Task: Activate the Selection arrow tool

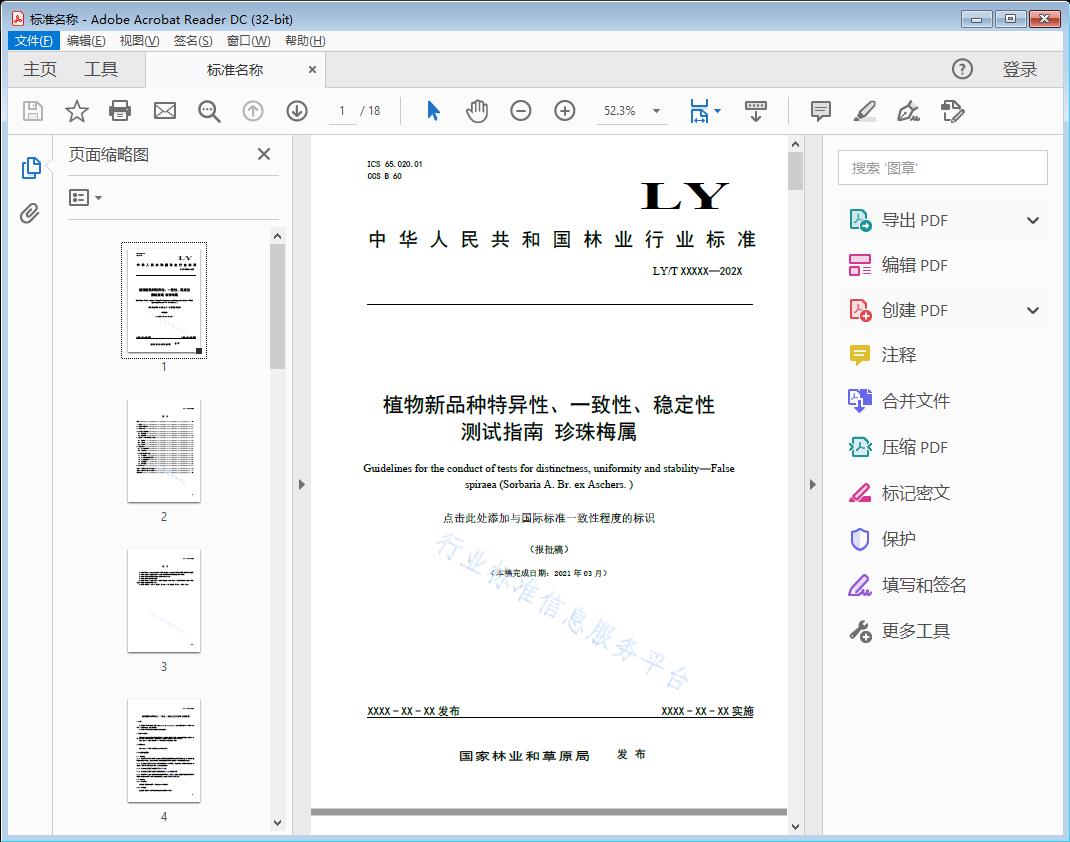Action: (x=433, y=111)
